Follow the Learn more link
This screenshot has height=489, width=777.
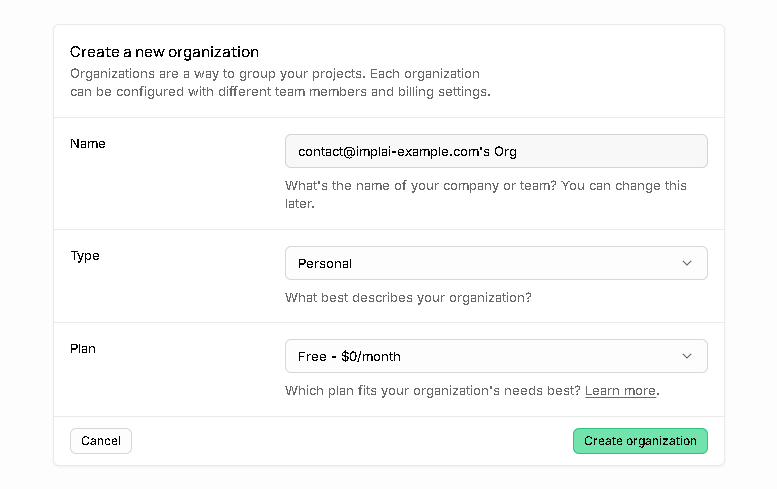(x=620, y=391)
